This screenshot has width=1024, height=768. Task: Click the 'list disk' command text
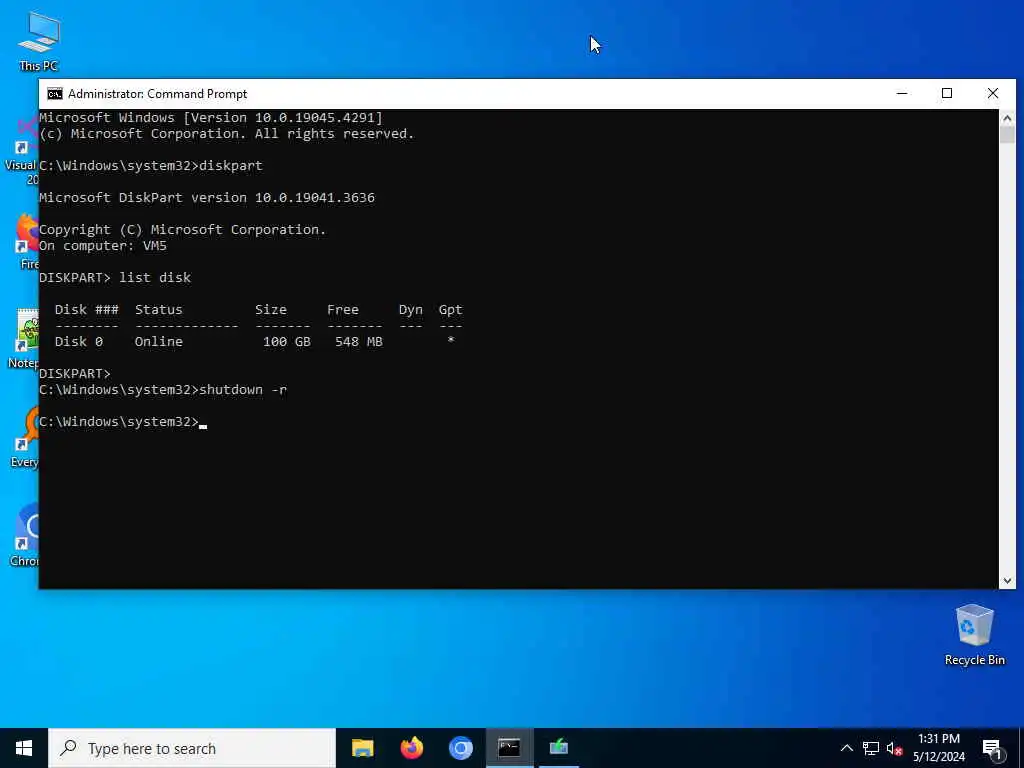[155, 278]
